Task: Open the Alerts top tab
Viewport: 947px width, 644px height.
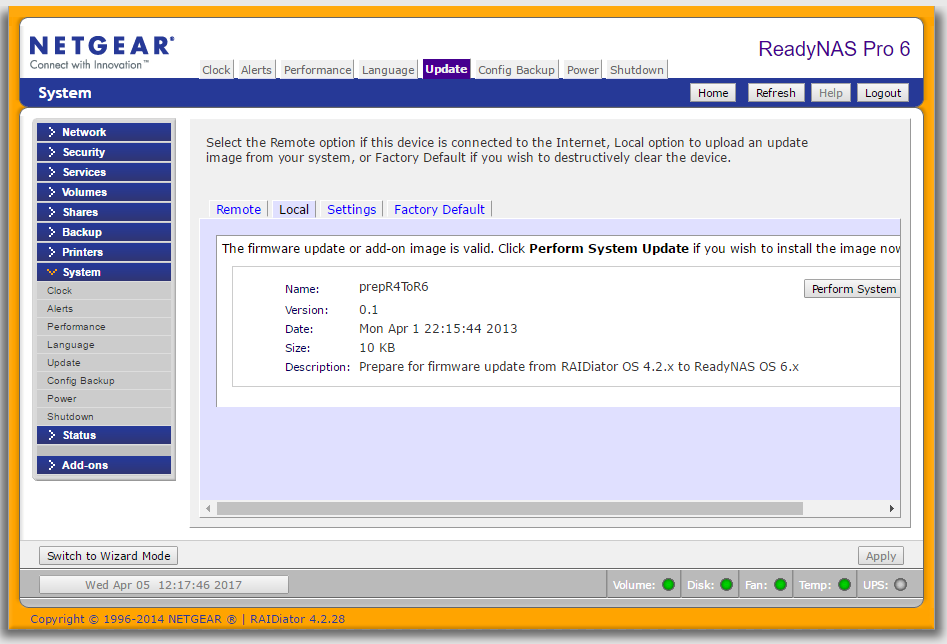Action: 256,70
